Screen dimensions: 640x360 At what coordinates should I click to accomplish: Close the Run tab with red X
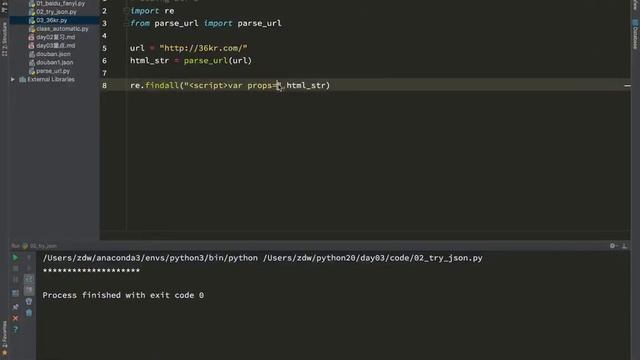click(x=15, y=318)
